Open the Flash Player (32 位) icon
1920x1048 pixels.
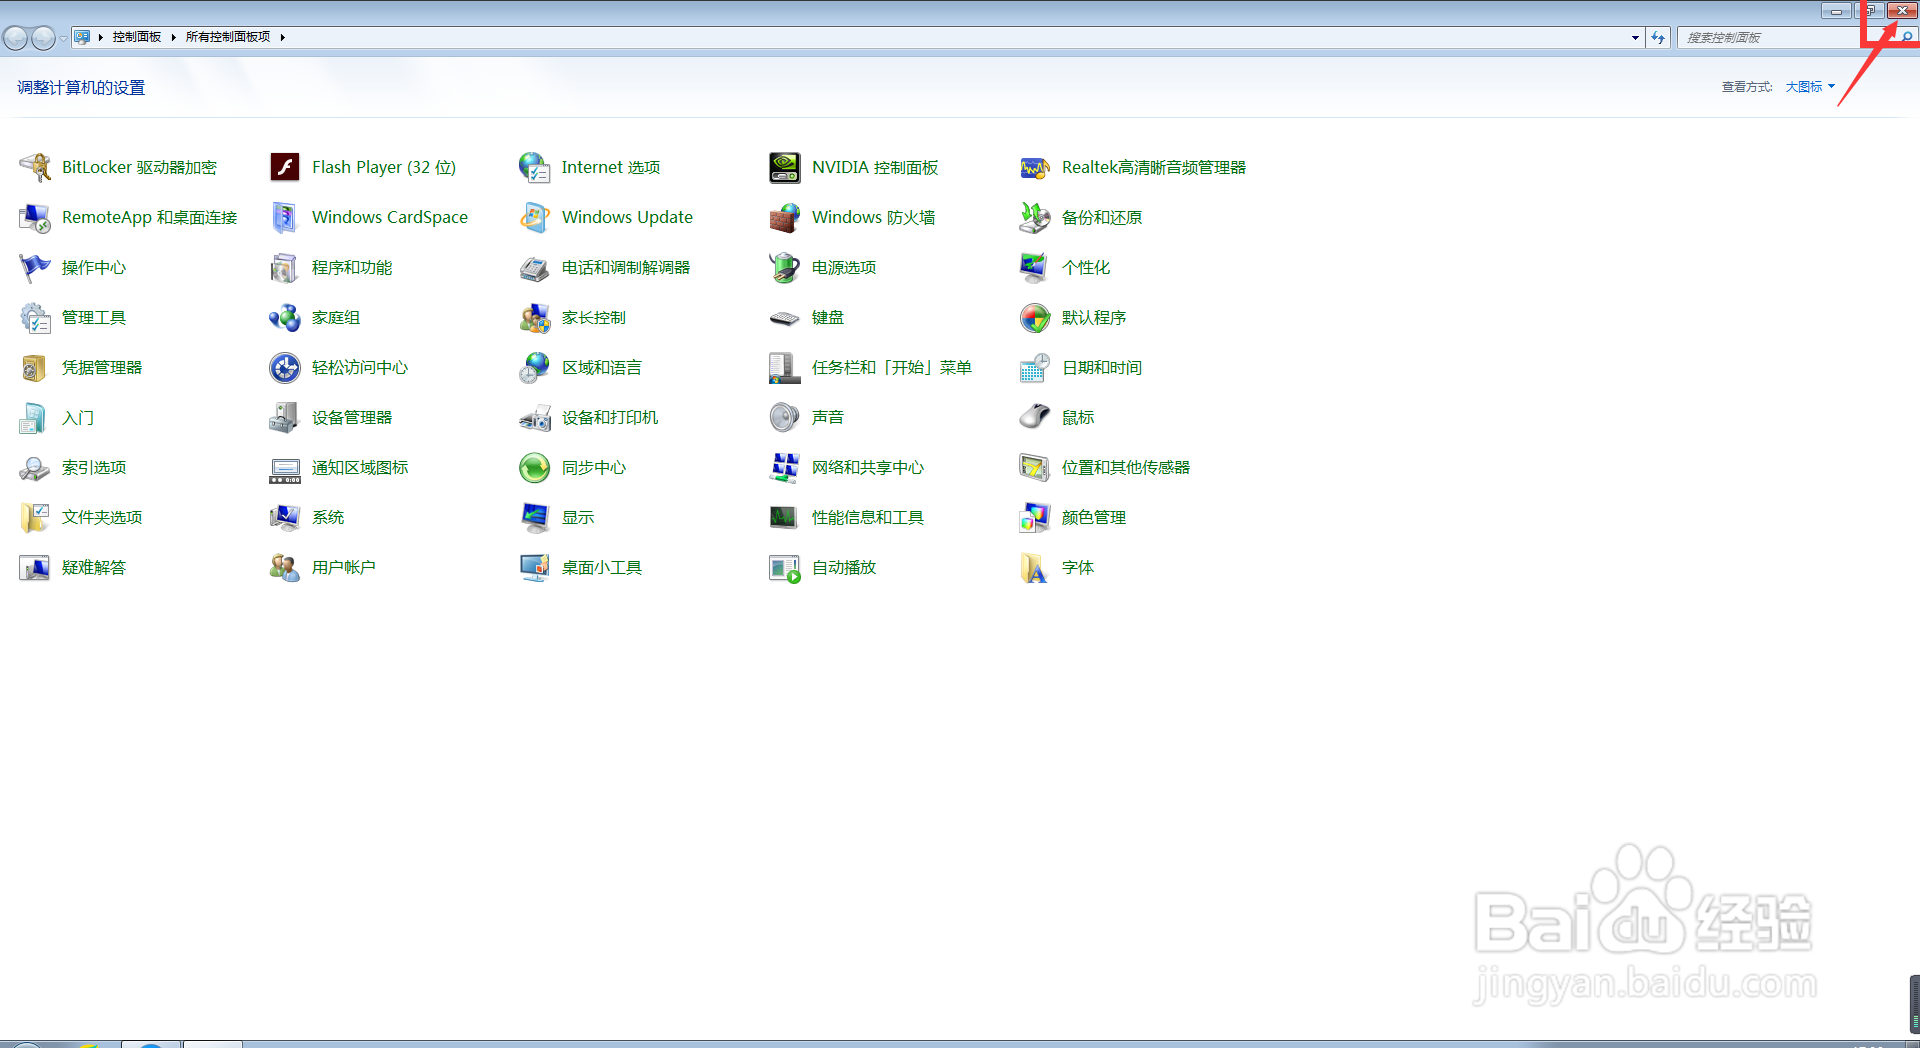(x=285, y=167)
